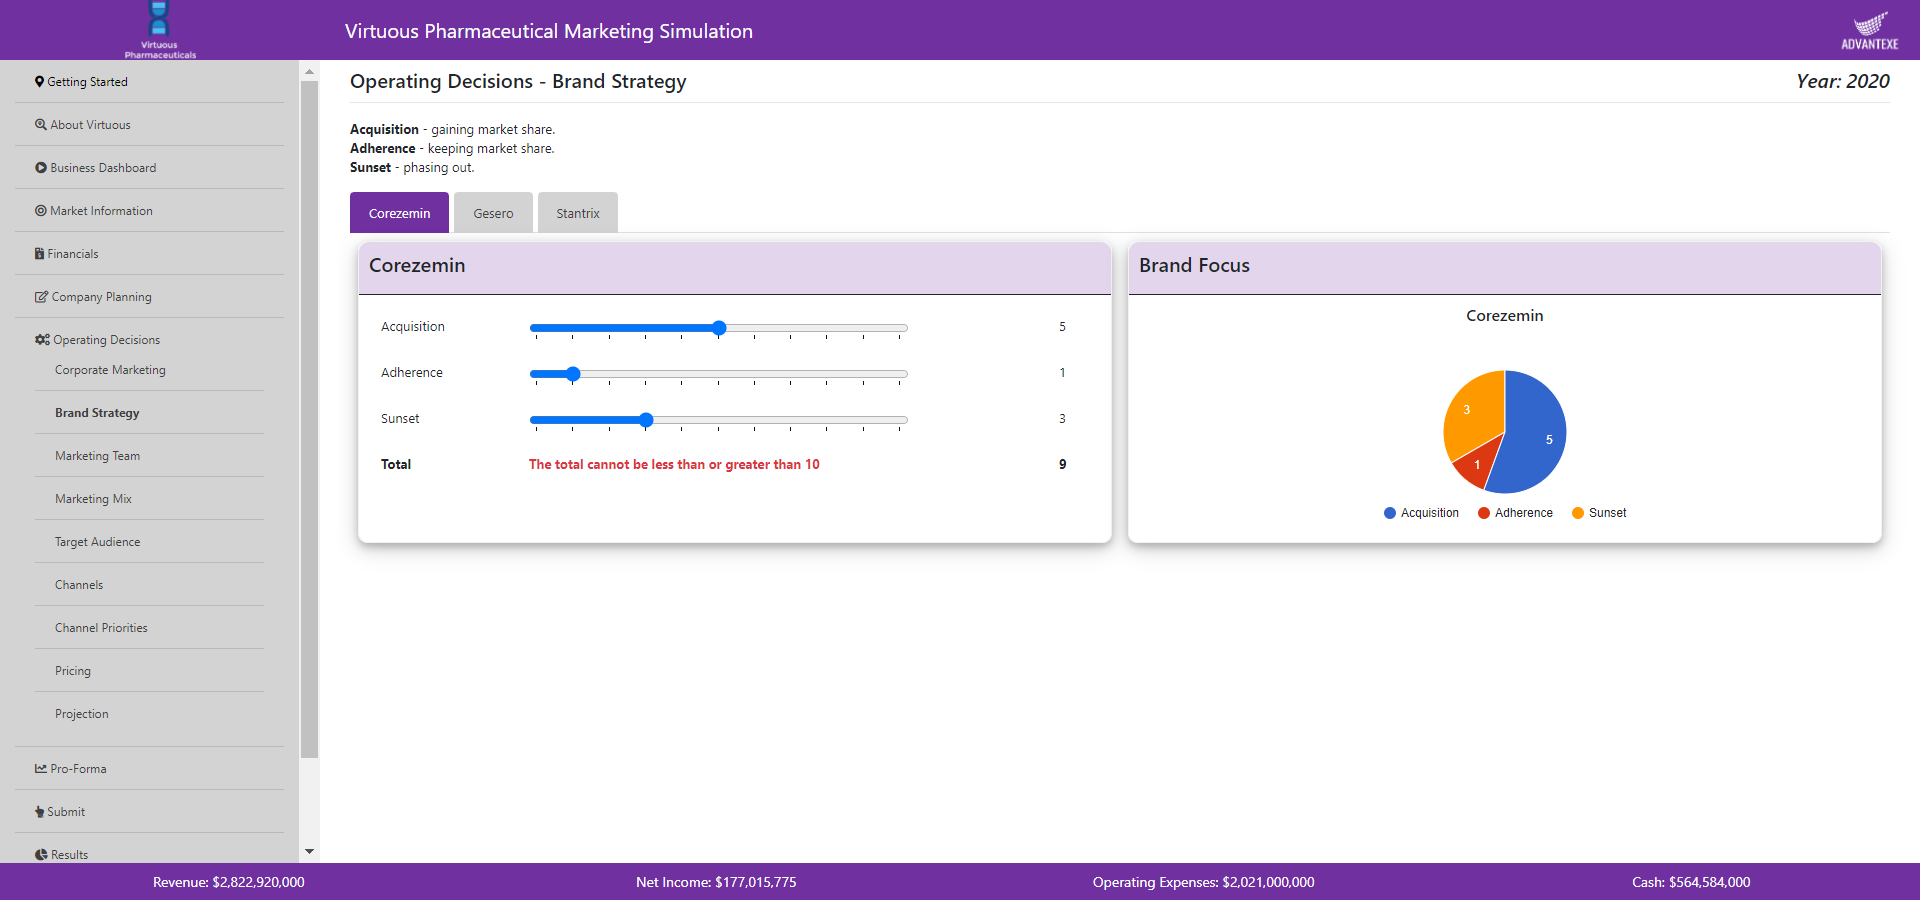Click the Company Planning edit icon
1920x900 pixels.
point(40,296)
